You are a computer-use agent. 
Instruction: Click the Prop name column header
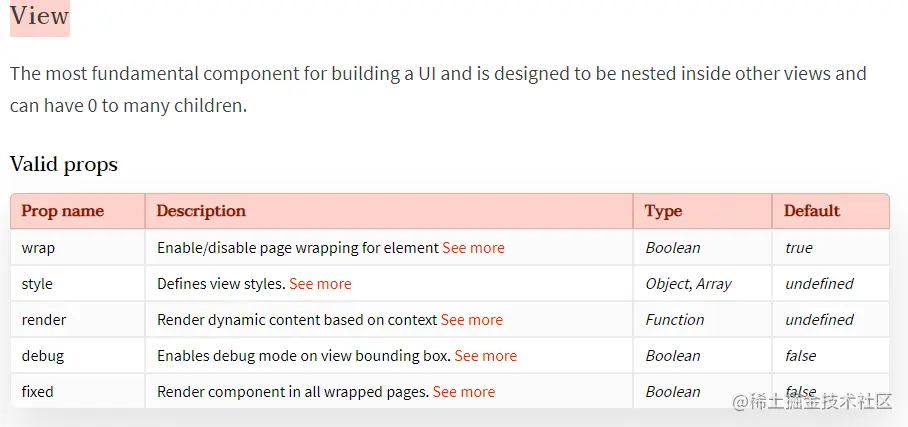(78, 211)
